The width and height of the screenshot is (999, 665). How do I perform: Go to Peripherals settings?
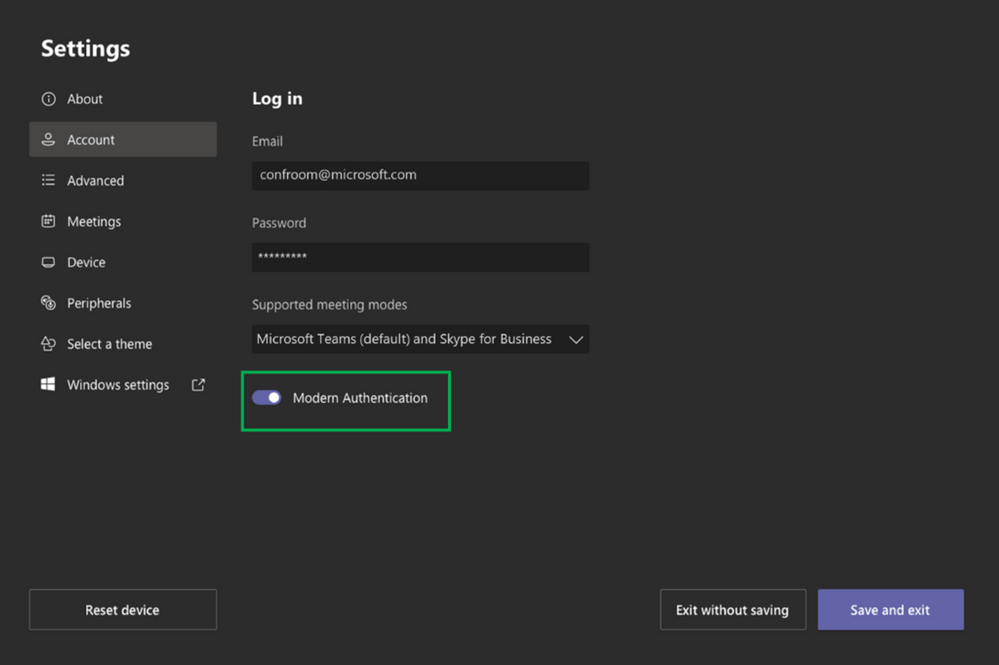tap(99, 303)
